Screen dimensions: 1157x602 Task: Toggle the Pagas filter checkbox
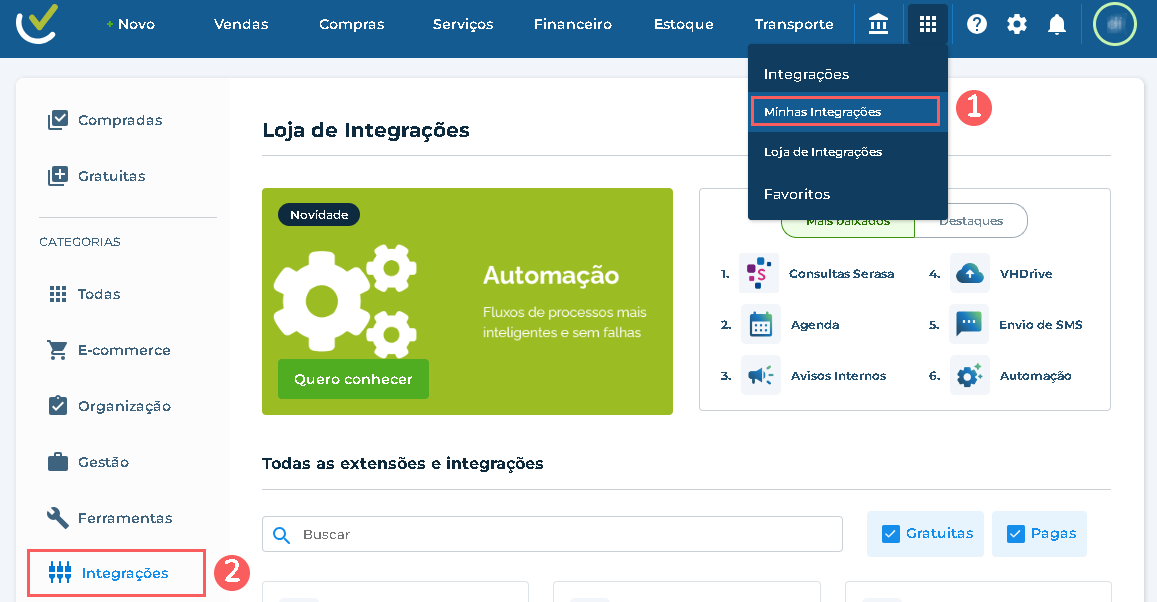[x=1016, y=534]
